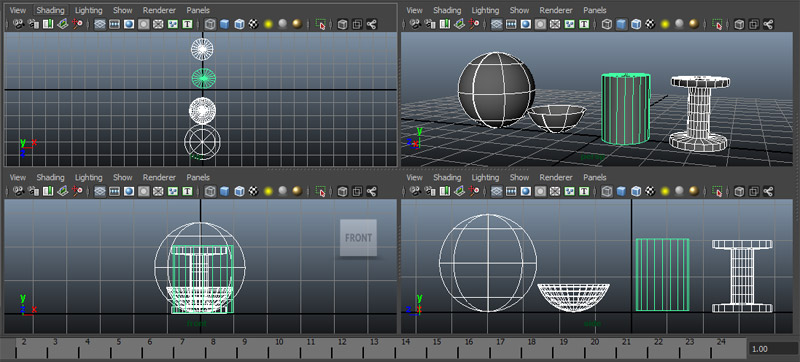Toggle Field Chart in top view panel
Screen dimensions: 800x362
(158, 24)
